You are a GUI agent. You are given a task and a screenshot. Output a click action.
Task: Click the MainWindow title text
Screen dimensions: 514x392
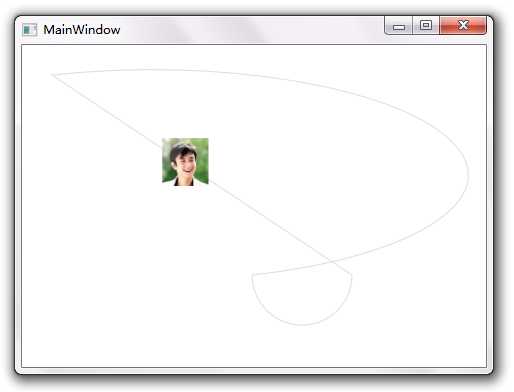82,30
